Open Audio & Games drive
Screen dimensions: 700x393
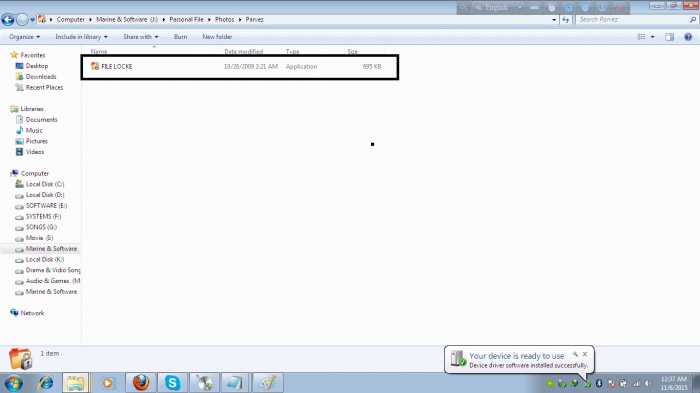[x=53, y=281]
